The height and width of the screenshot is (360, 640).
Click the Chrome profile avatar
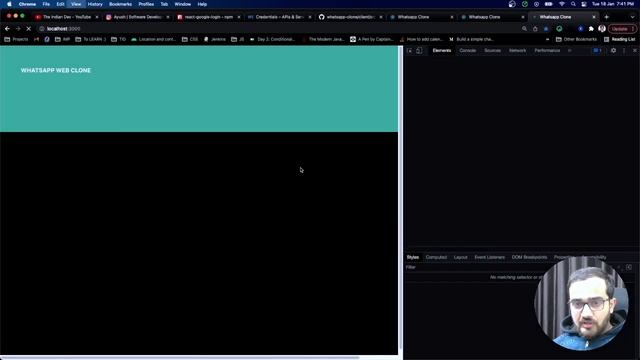click(602, 29)
